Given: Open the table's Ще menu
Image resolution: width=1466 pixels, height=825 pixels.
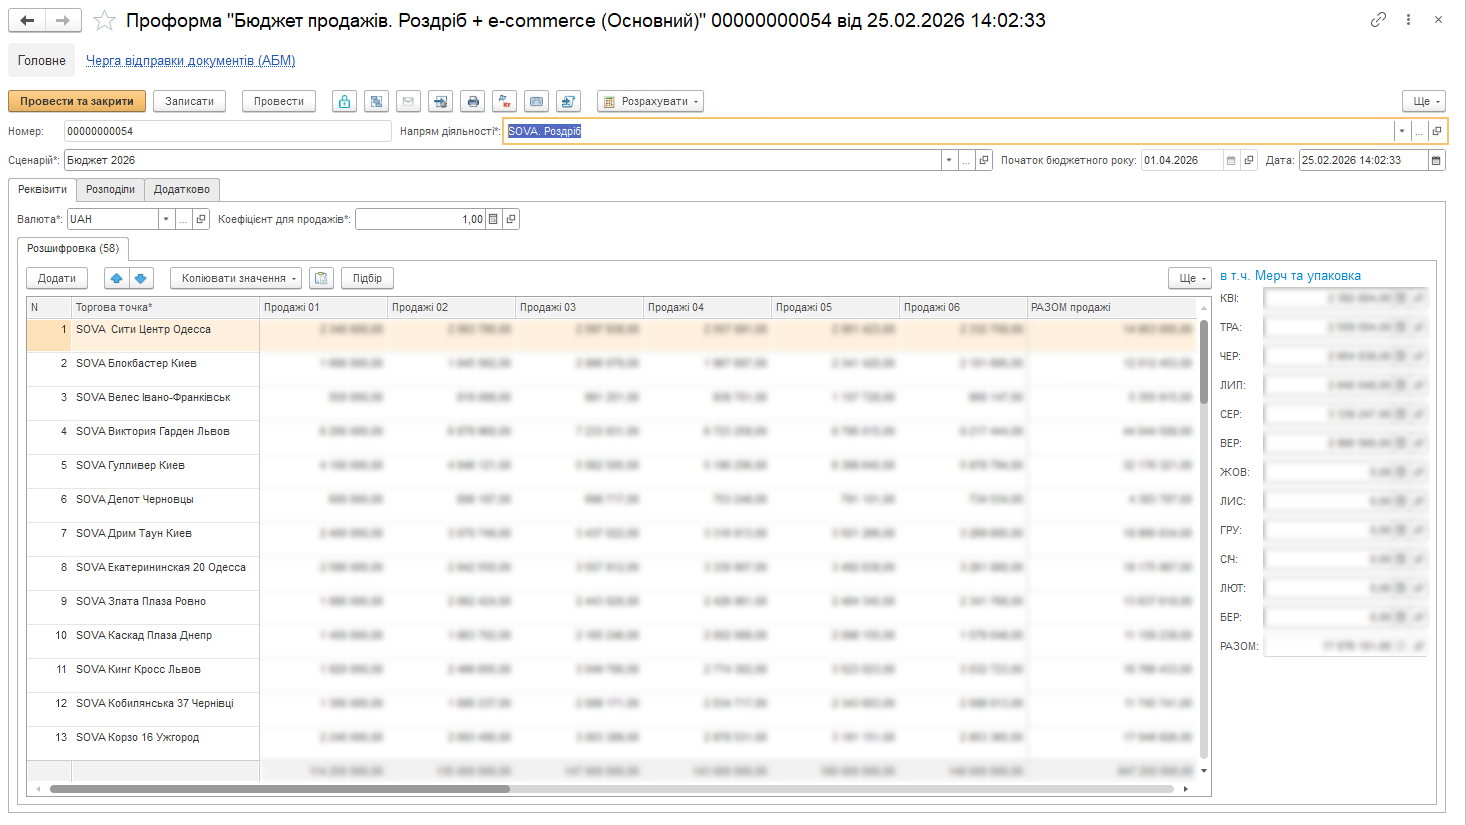Looking at the screenshot, I should click(x=1190, y=278).
